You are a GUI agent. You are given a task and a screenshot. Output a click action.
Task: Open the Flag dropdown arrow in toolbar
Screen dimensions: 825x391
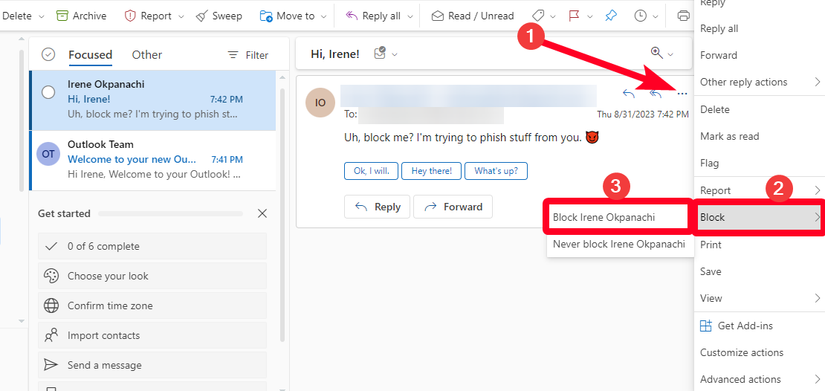click(x=590, y=16)
